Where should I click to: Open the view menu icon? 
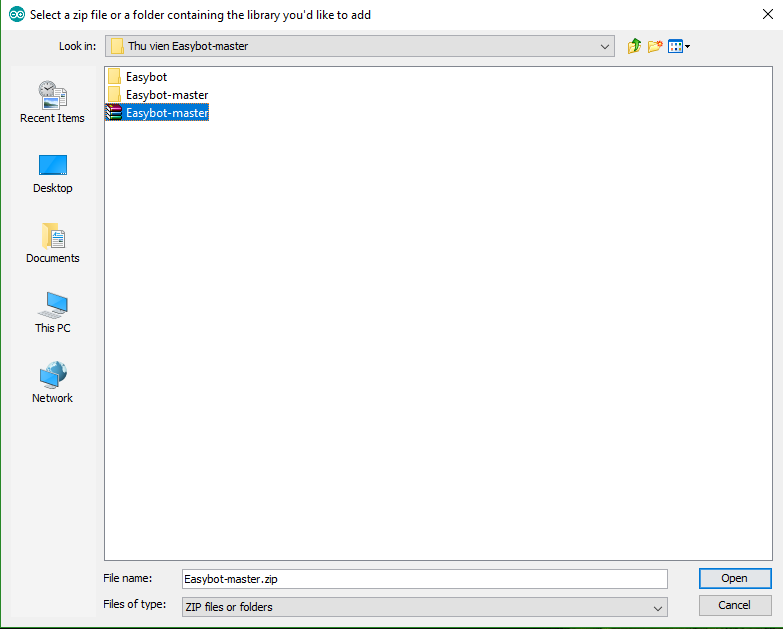(679, 46)
